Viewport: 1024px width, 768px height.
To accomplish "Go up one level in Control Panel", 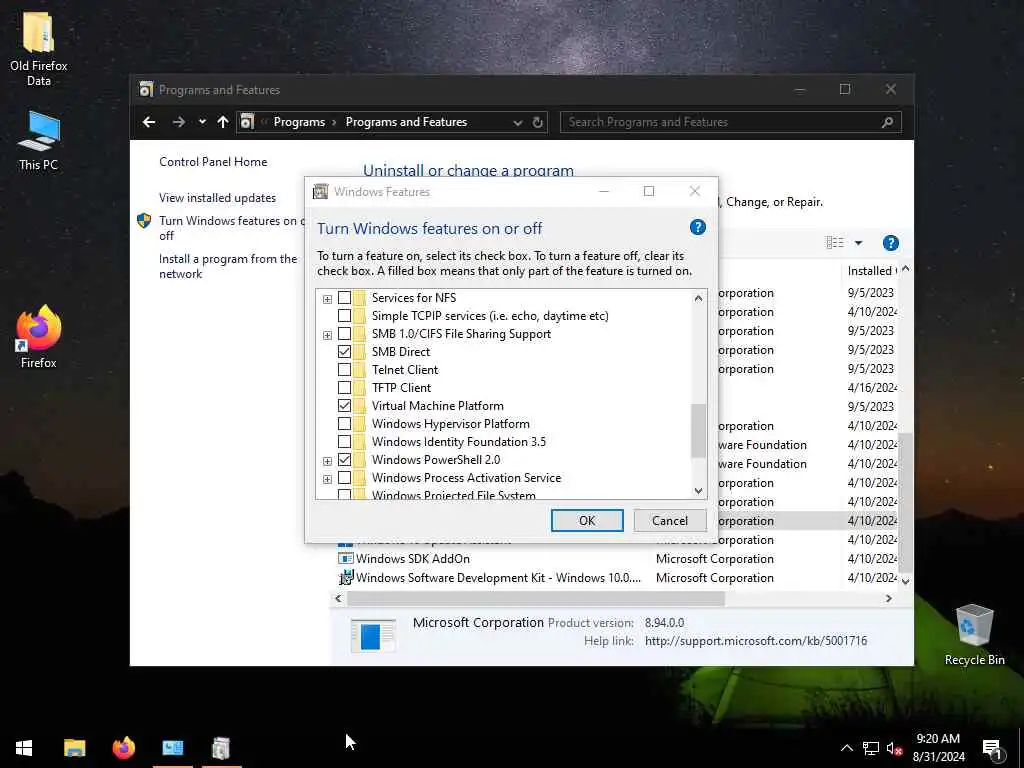I will [223, 122].
